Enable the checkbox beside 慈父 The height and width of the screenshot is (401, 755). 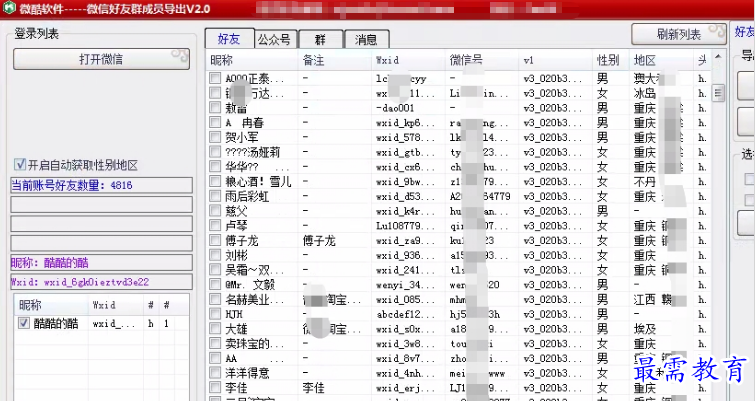point(215,211)
